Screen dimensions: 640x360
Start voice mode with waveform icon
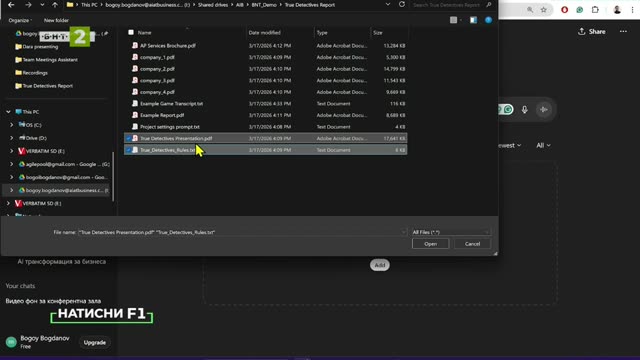click(544, 109)
